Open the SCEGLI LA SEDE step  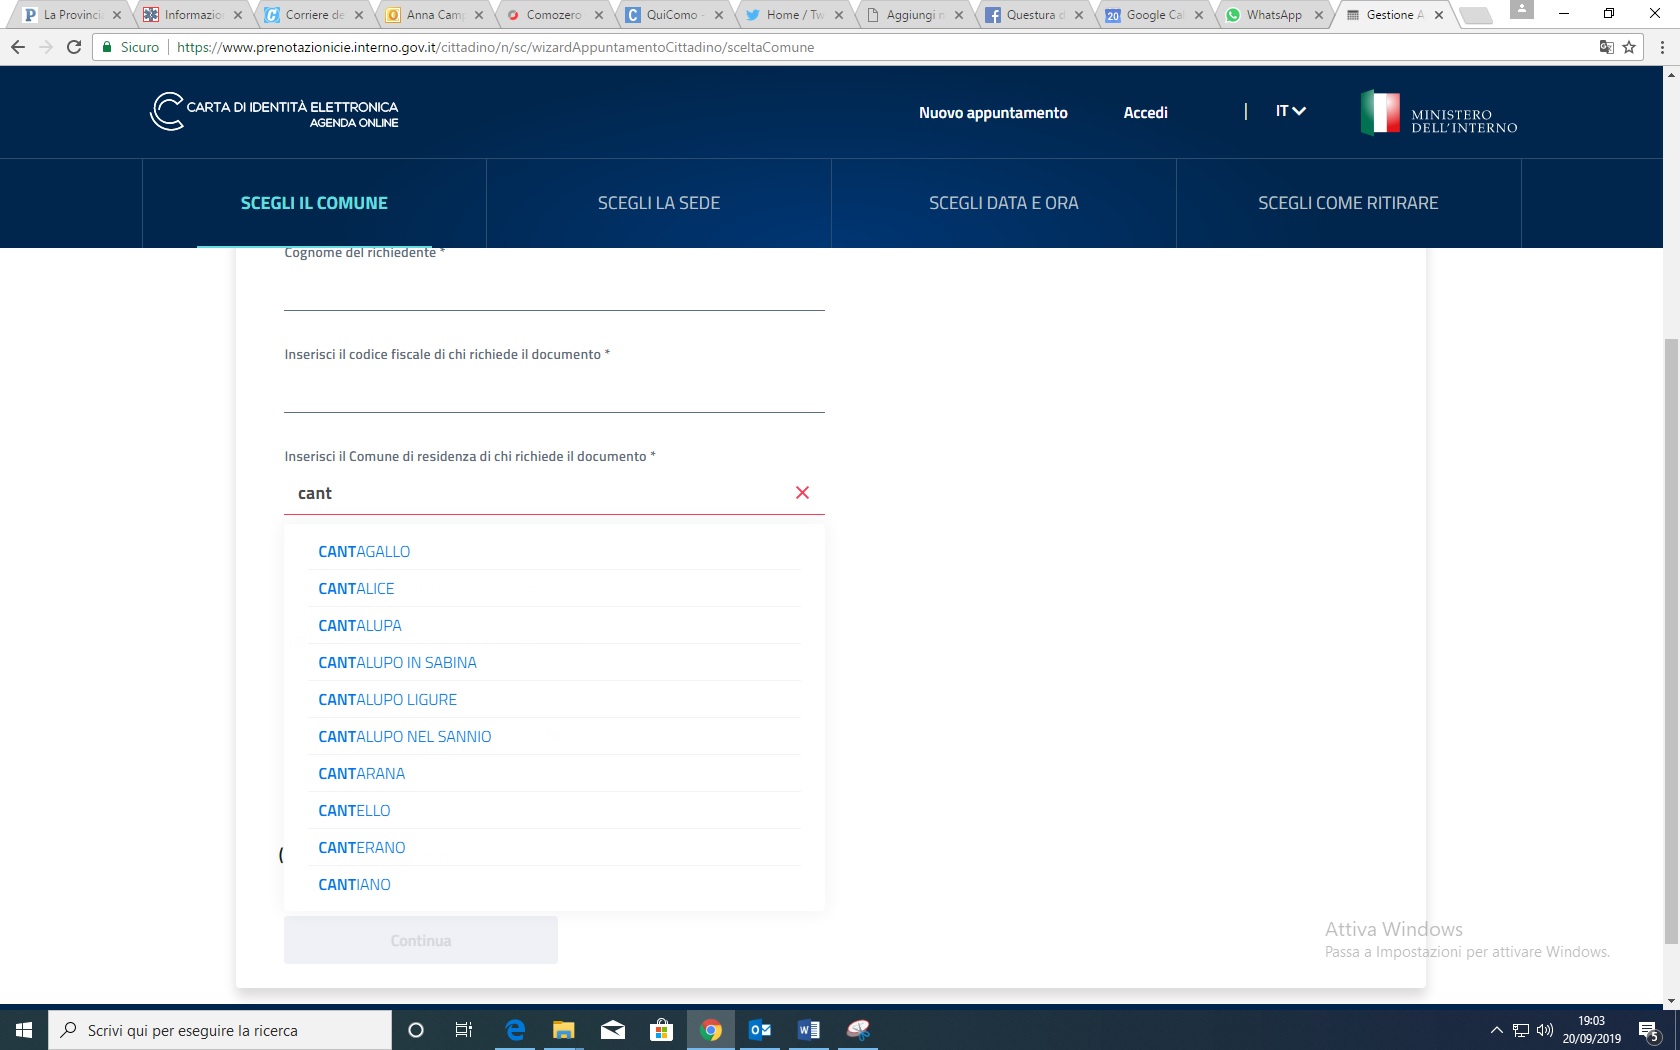pos(659,203)
